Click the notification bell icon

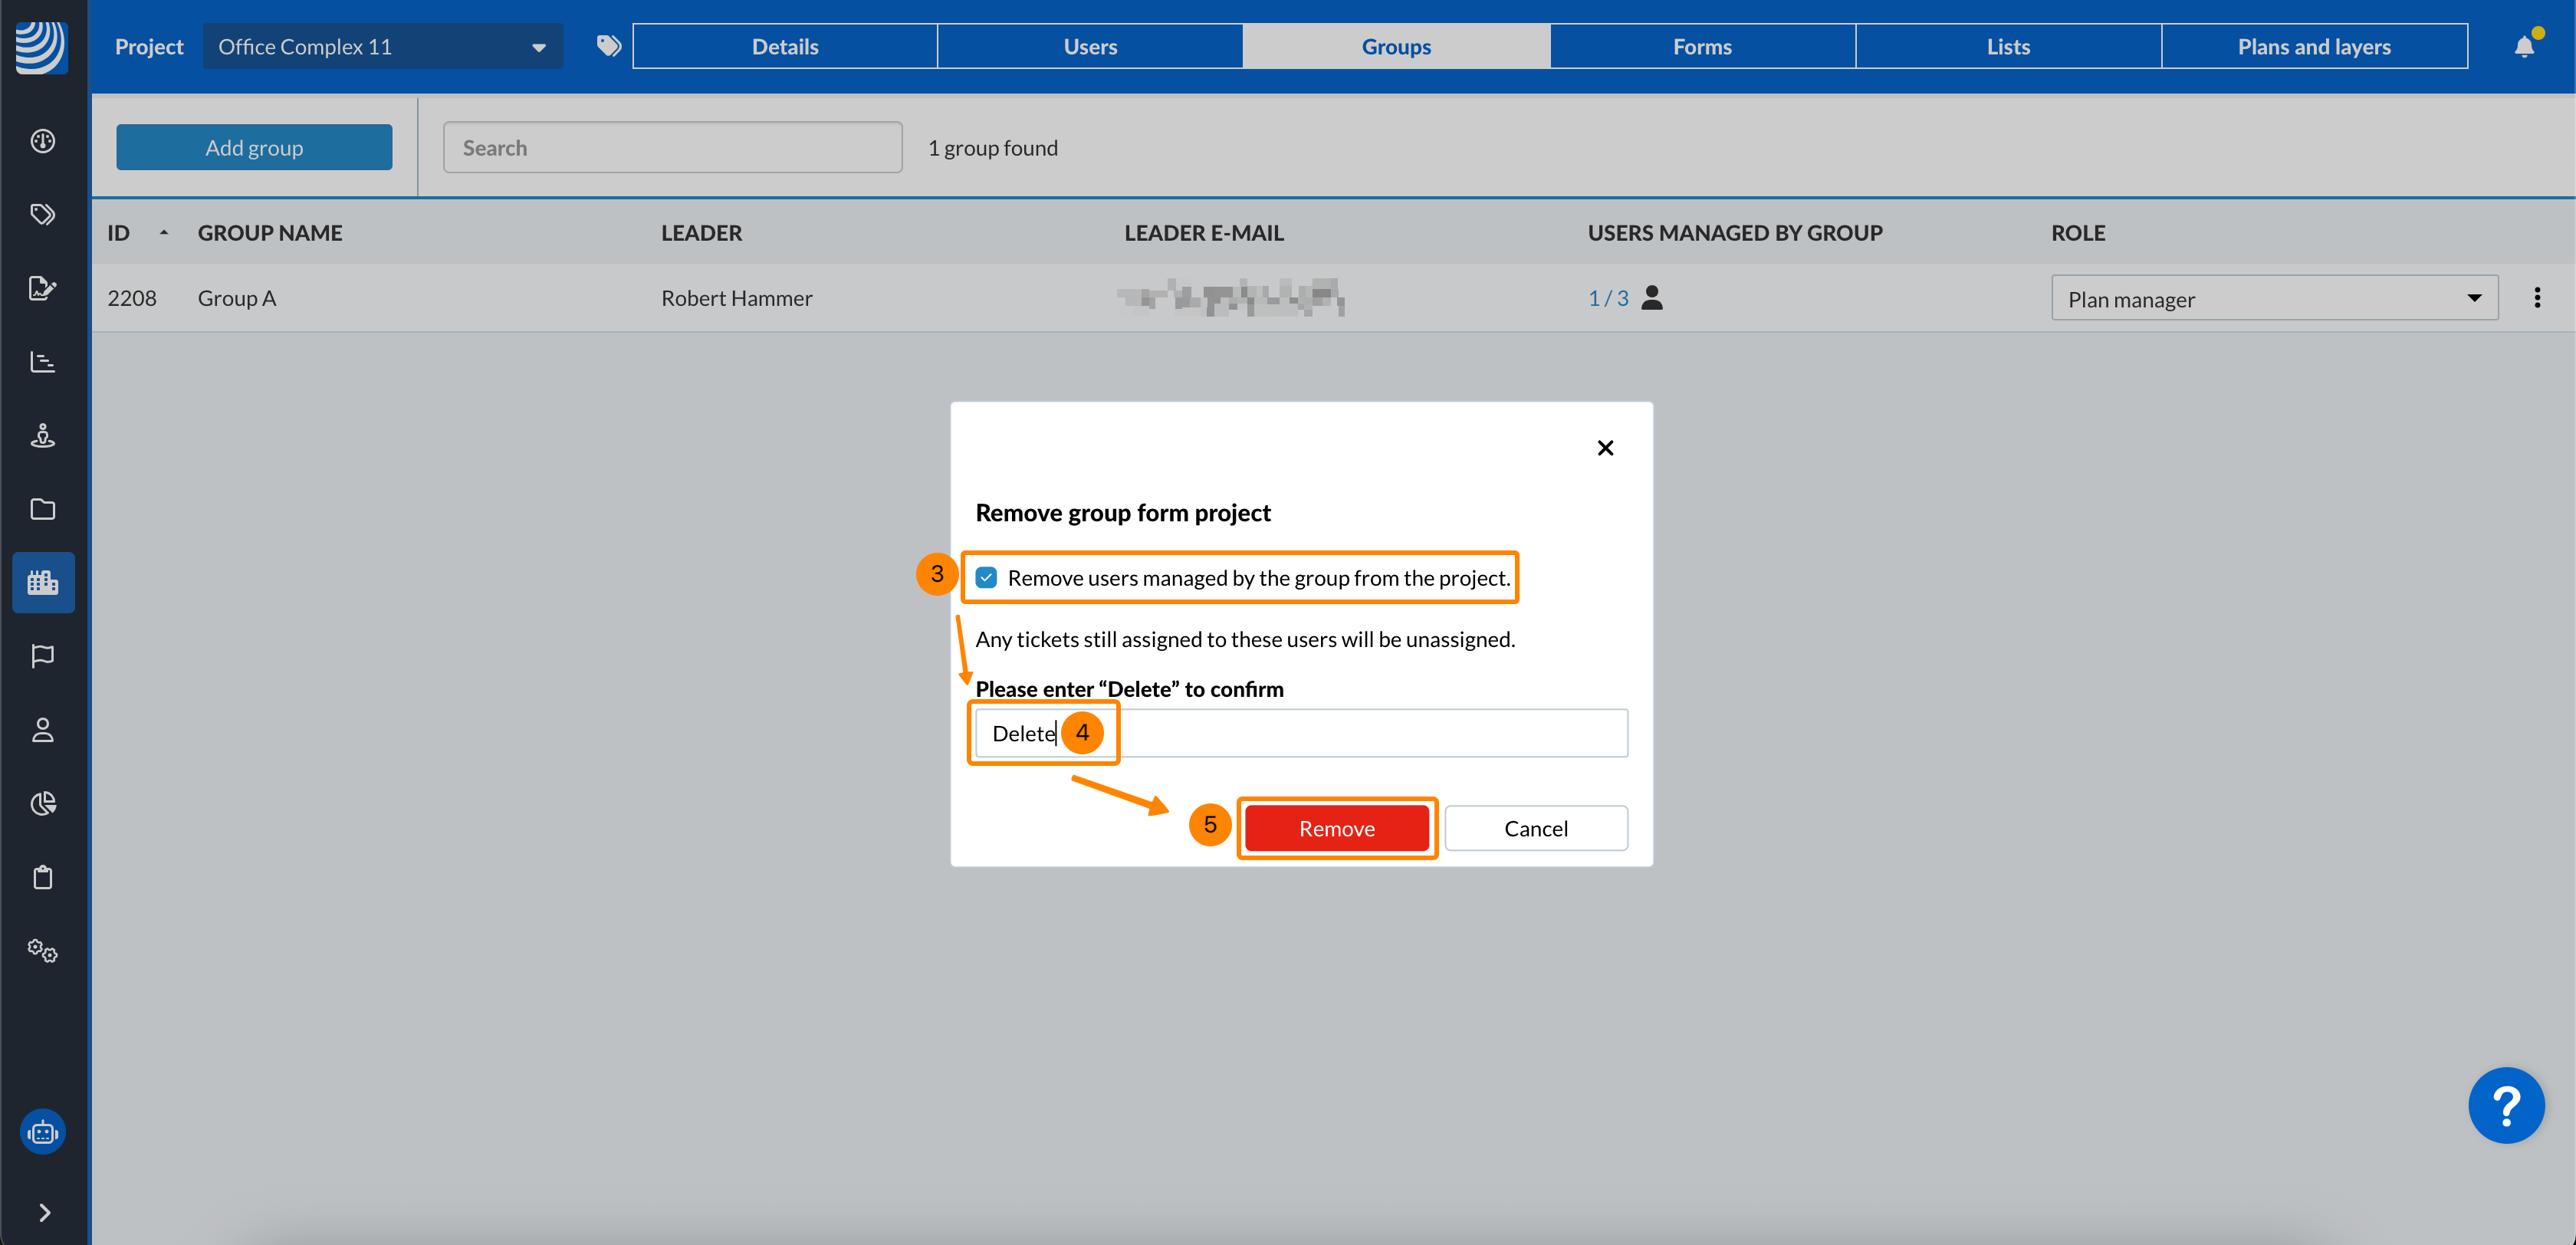[x=2523, y=47]
